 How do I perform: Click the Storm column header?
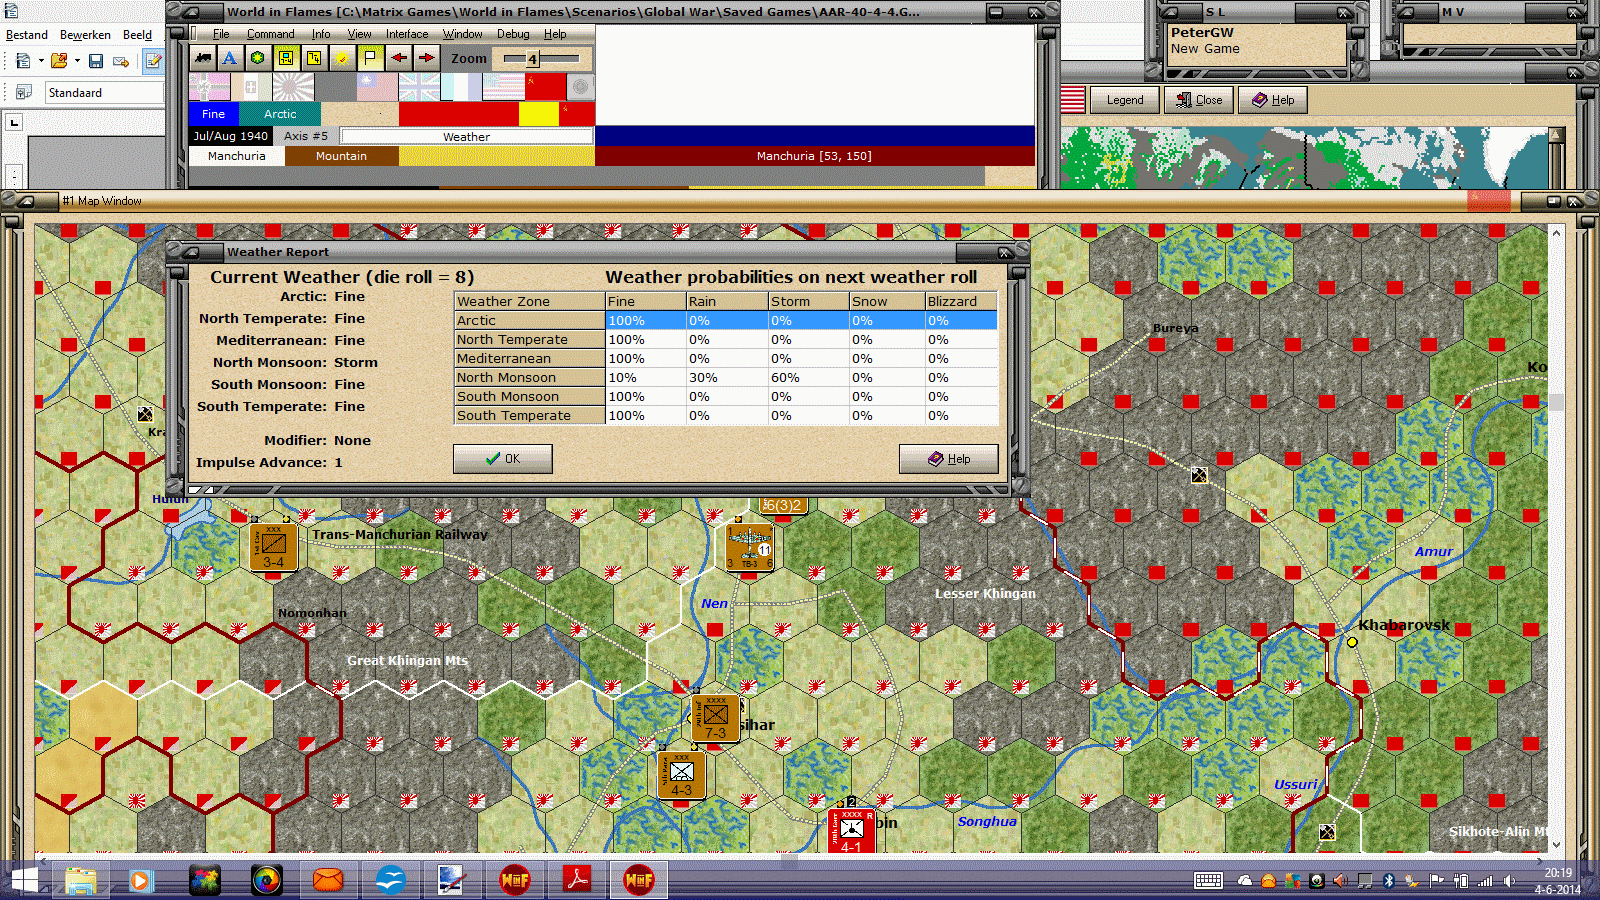(x=808, y=301)
